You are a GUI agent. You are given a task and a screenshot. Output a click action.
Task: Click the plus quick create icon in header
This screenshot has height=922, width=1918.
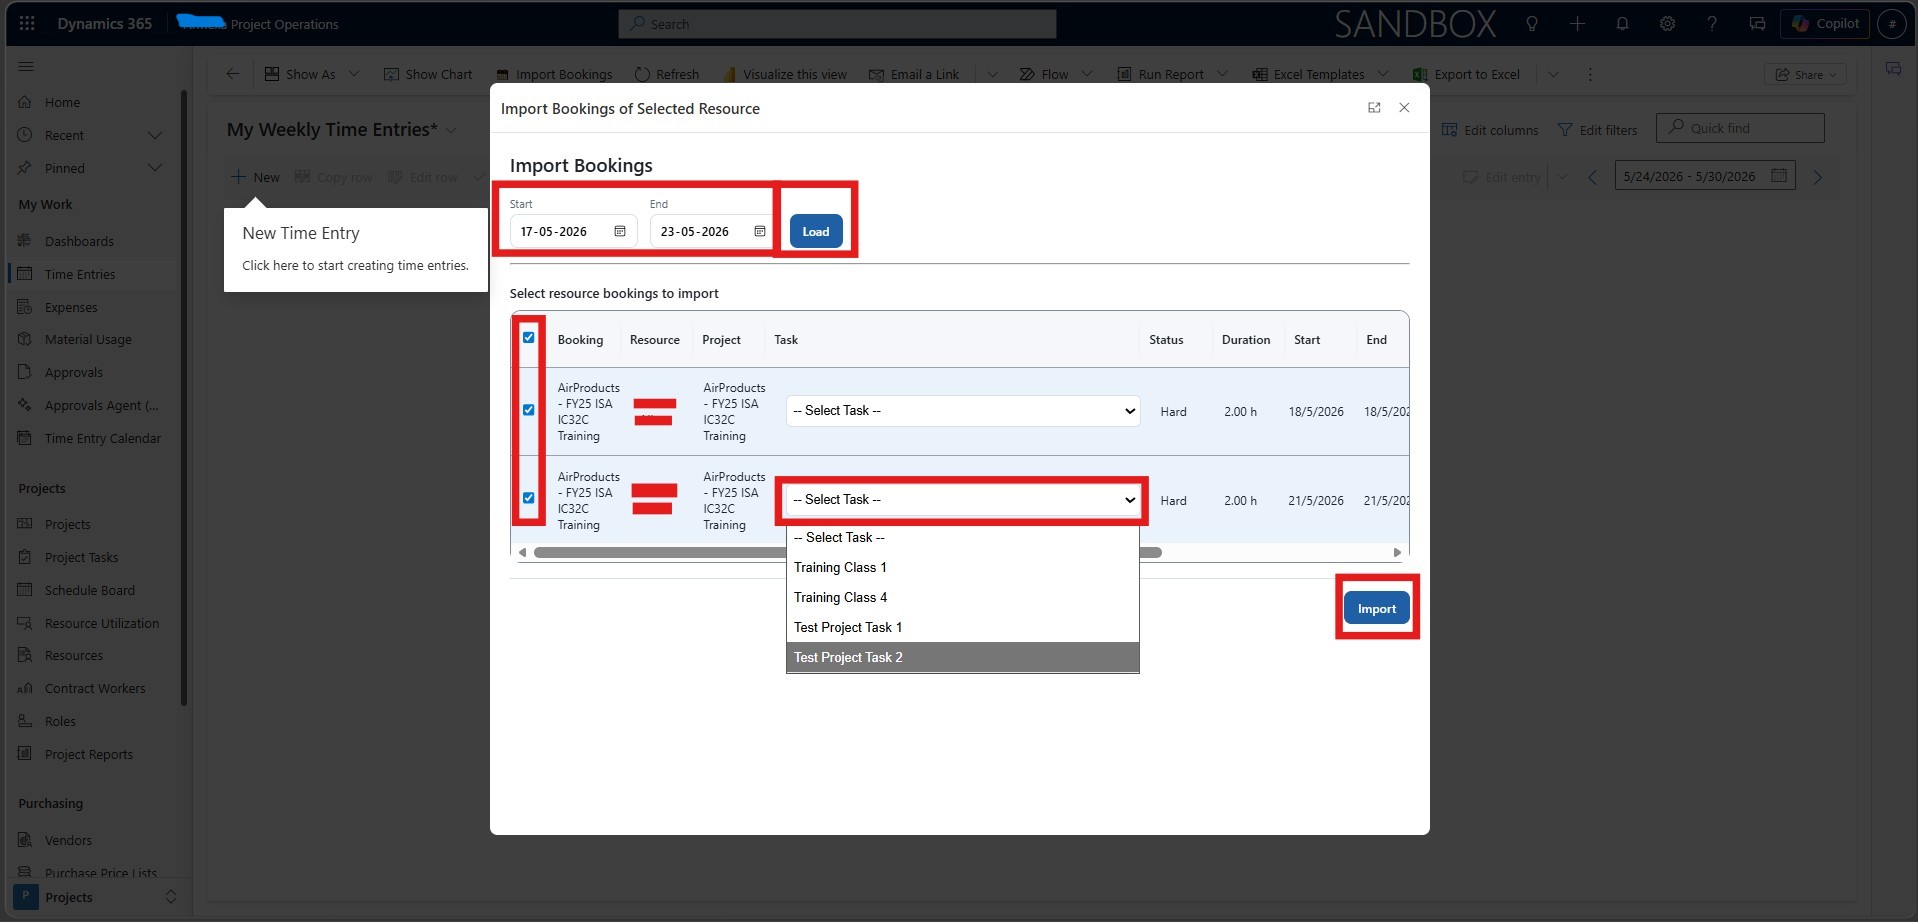point(1577,24)
